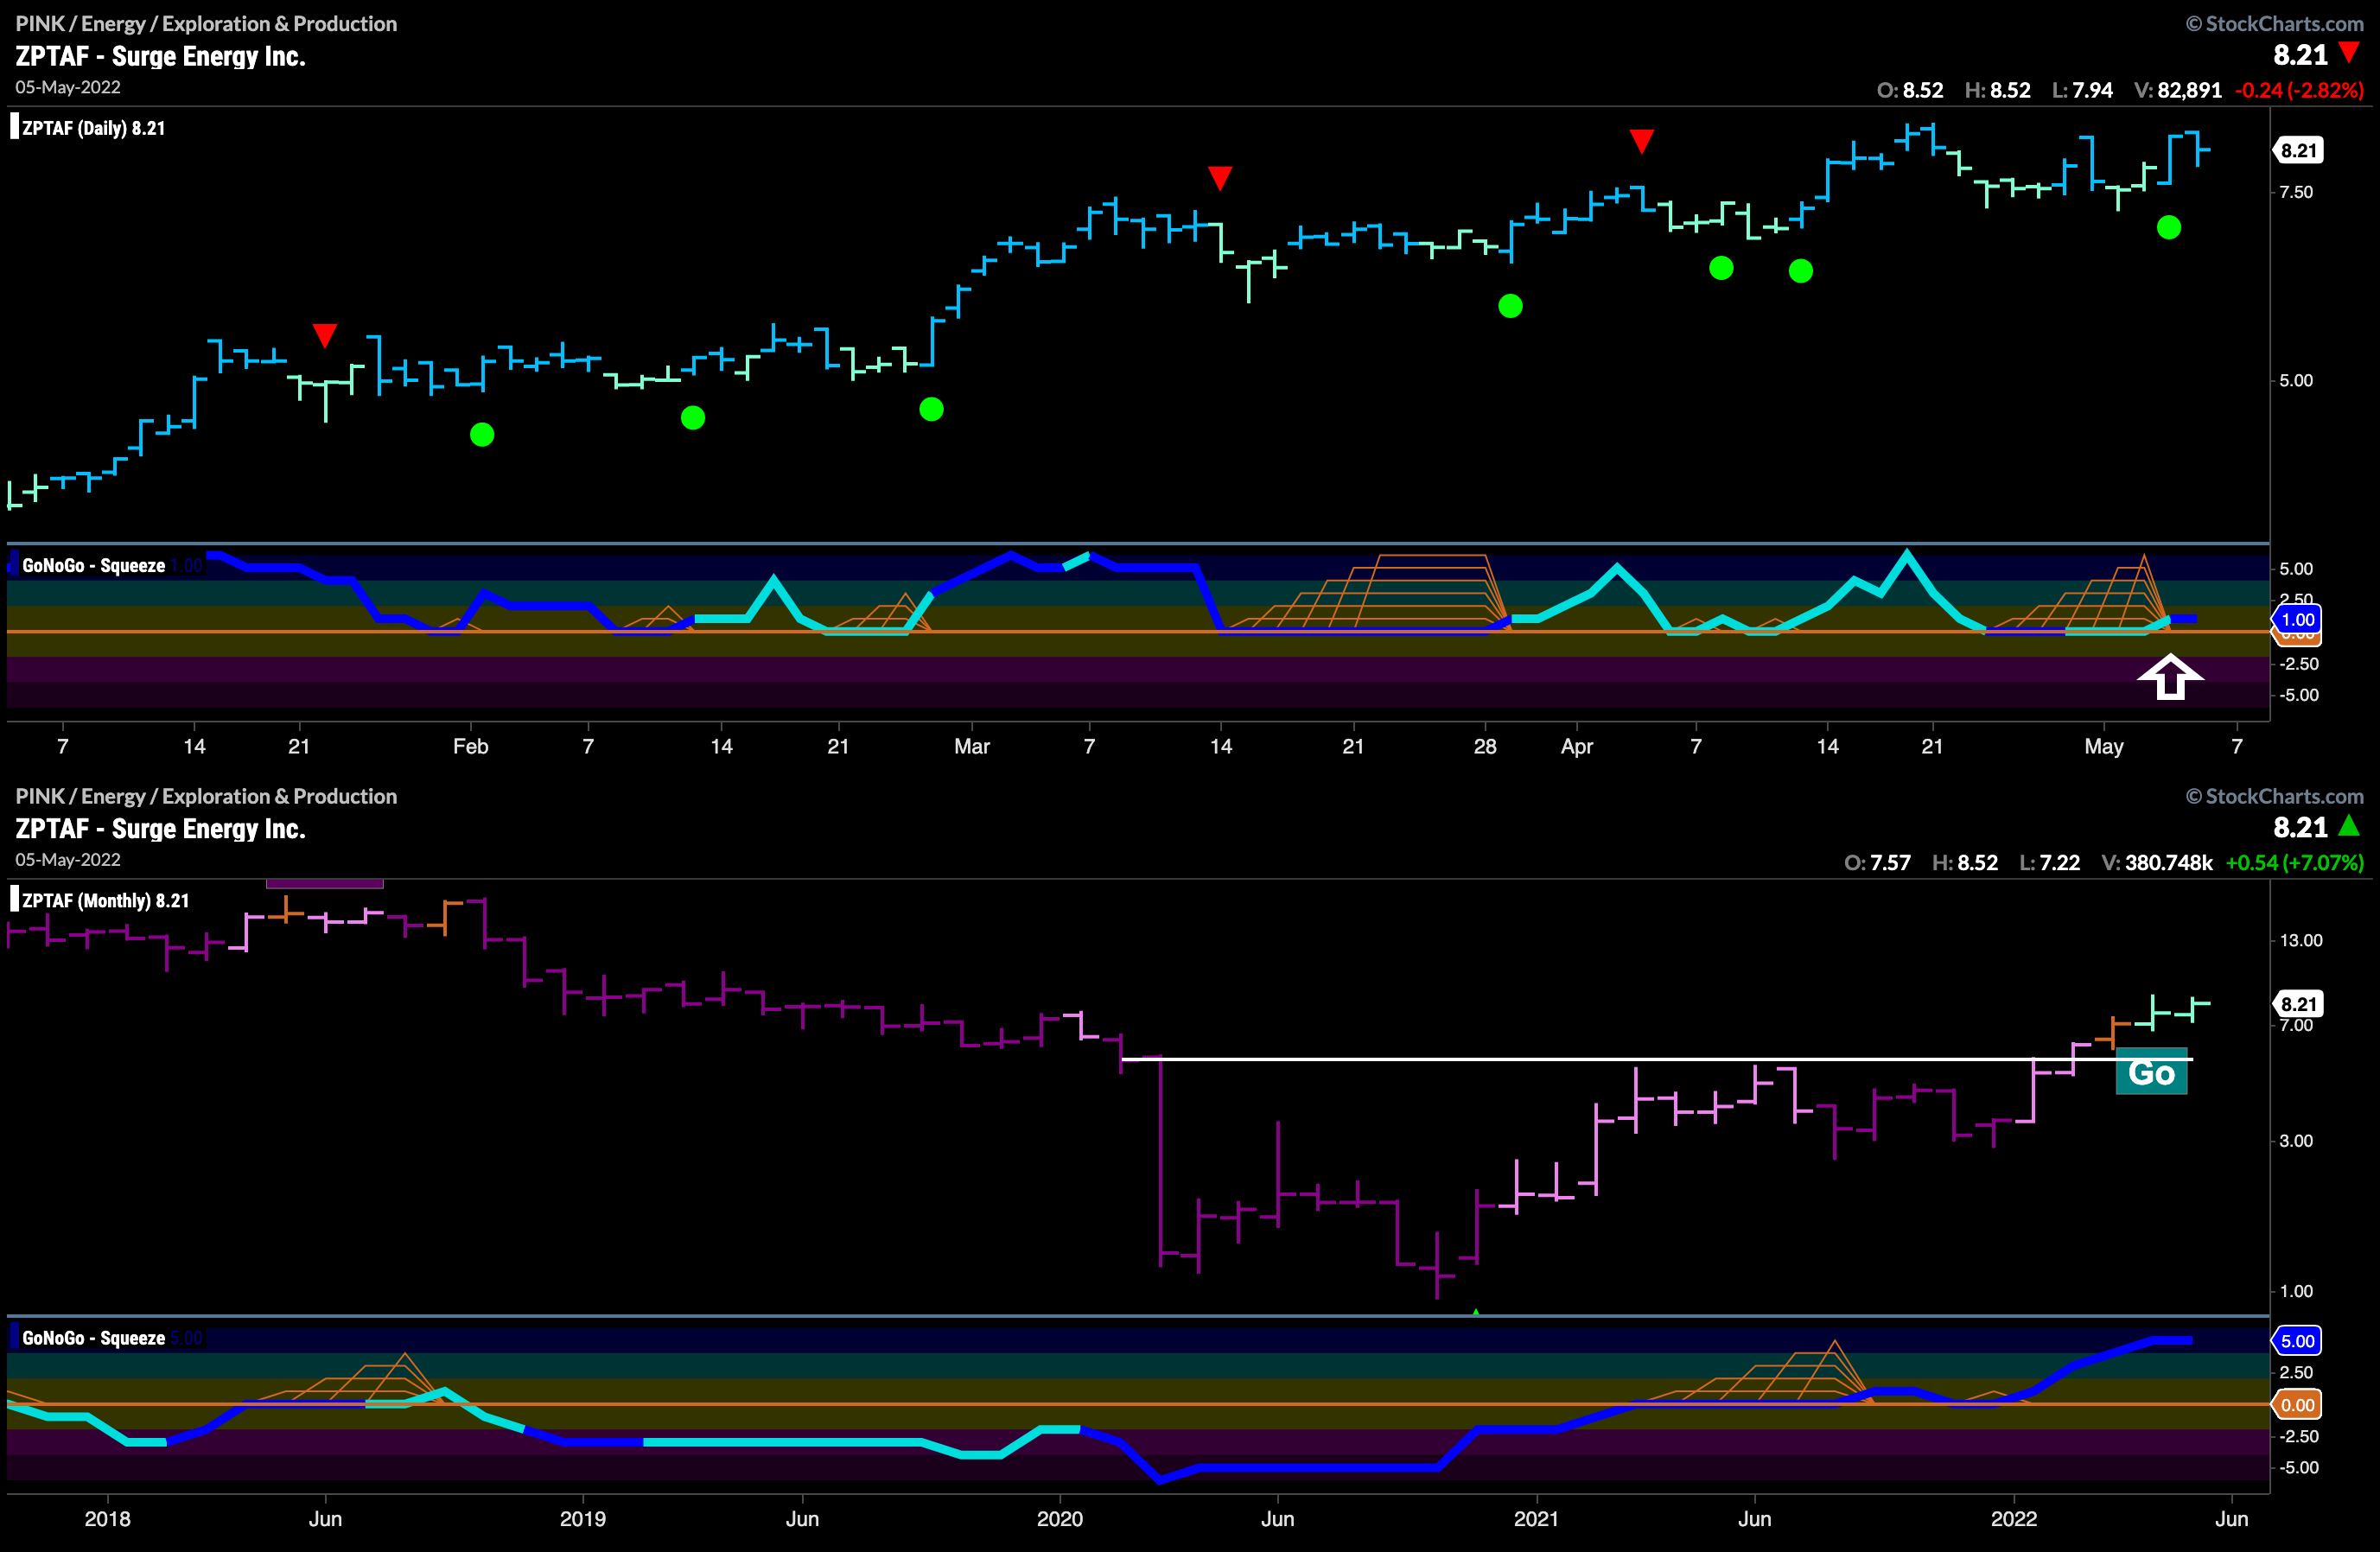Image resolution: width=2380 pixels, height=1552 pixels.
Task: Click the 2020 label on monthly time axis
Action: click(x=1059, y=1519)
